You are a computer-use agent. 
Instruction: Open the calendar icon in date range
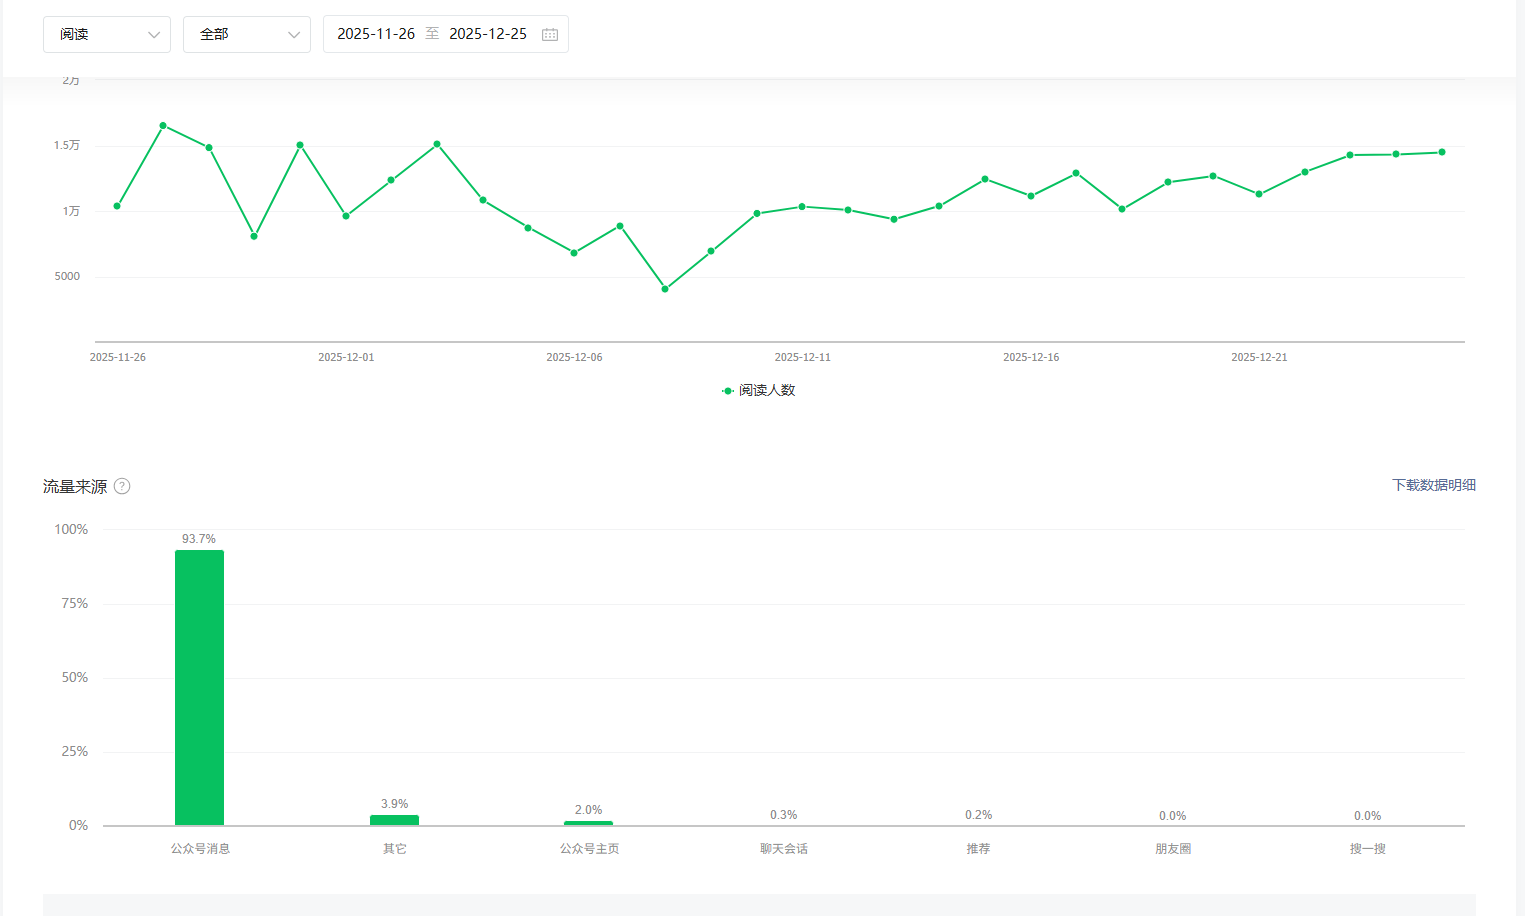tap(550, 34)
